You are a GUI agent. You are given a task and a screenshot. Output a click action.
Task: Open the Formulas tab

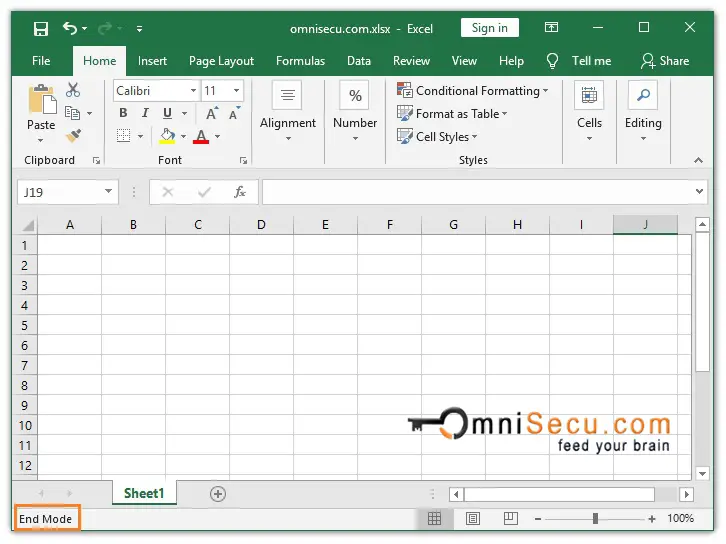[x=300, y=61]
